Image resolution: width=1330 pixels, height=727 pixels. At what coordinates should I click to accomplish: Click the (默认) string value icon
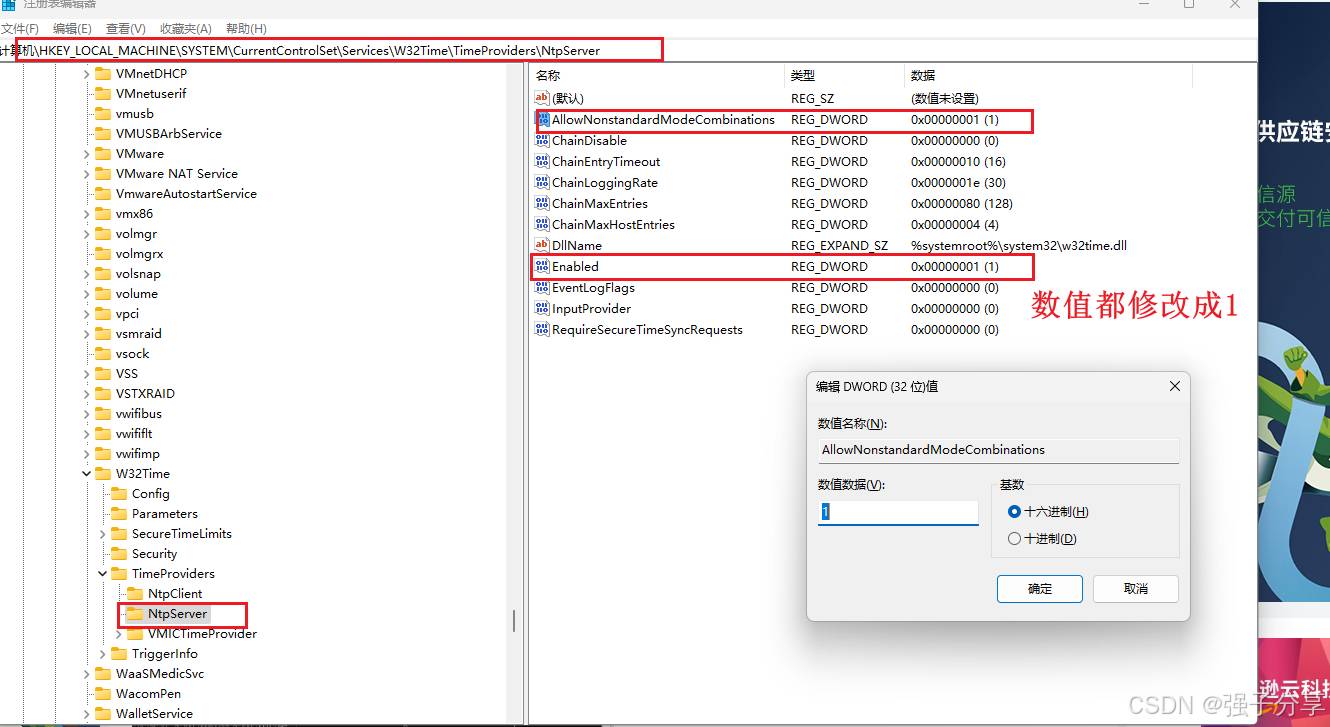click(543, 98)
